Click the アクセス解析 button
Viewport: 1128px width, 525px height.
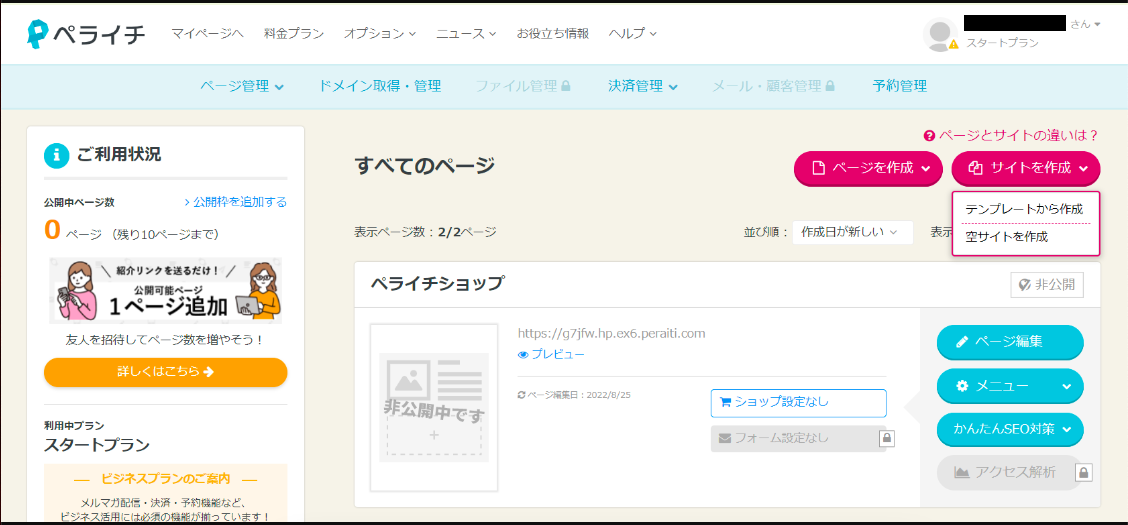click(1010, 472)
